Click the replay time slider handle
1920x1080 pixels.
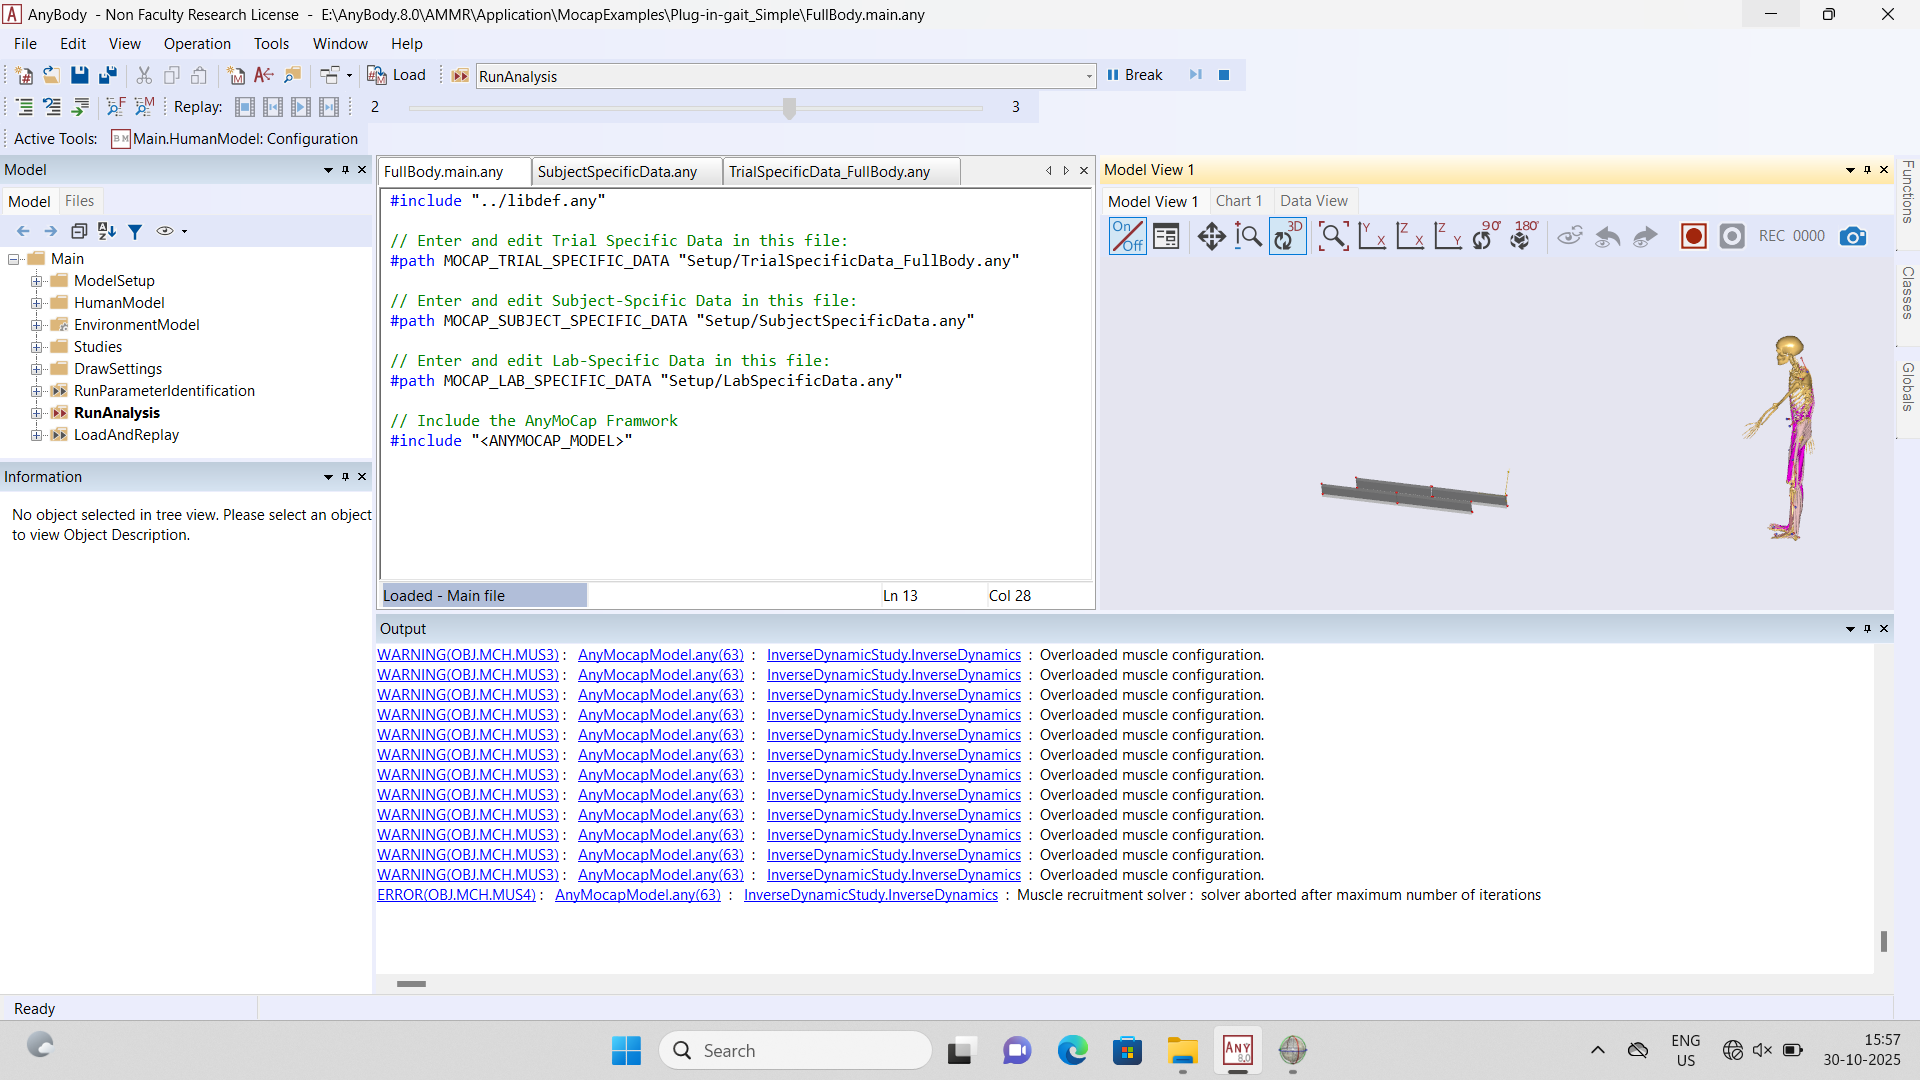(x=789, y=107)
